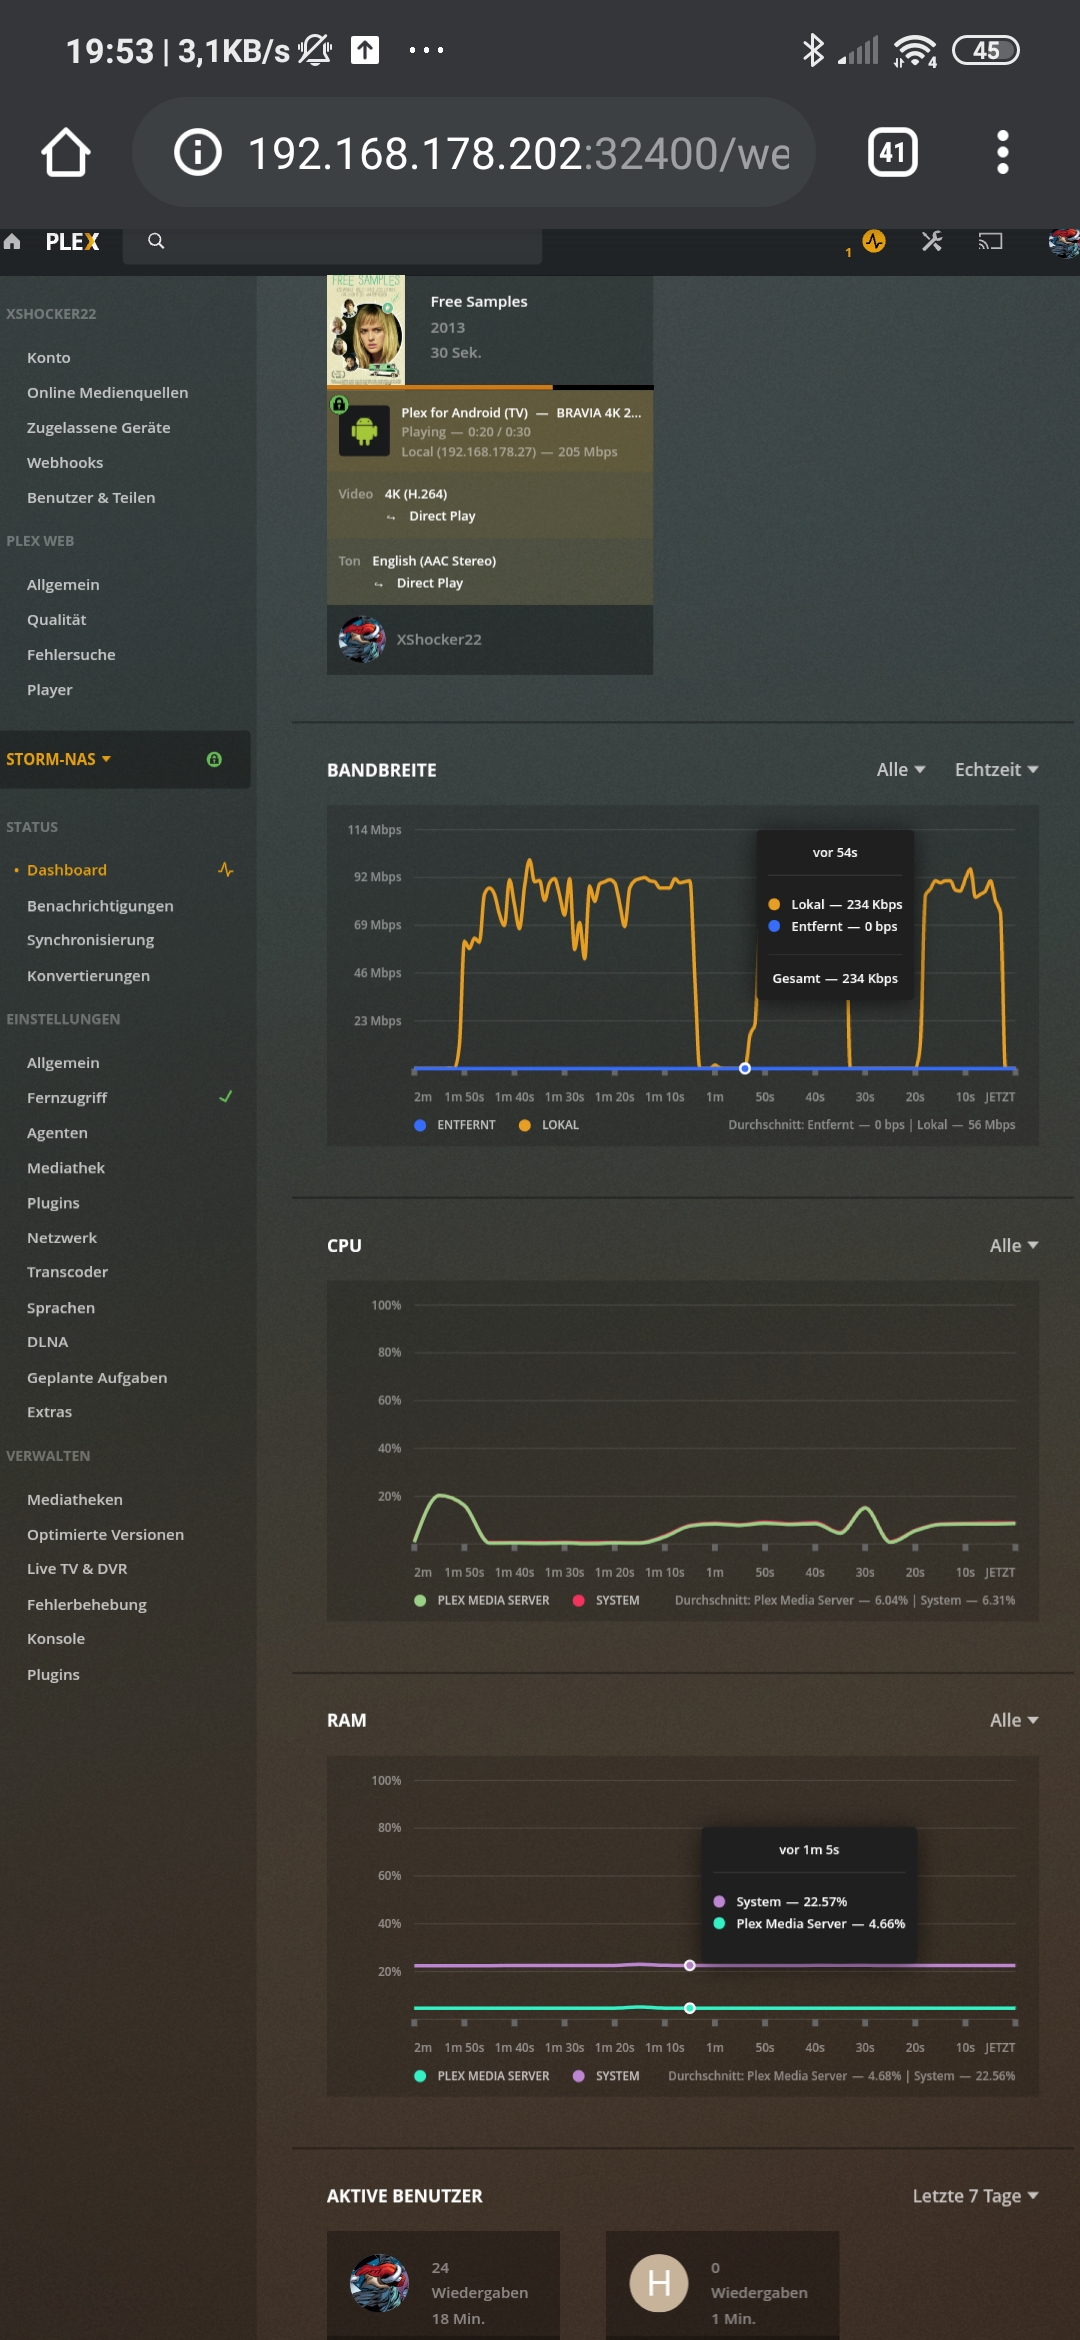Open the activity indicator icon in header
The height and width of the screenshot is (2340, 1080).
(x=874, y=241)
